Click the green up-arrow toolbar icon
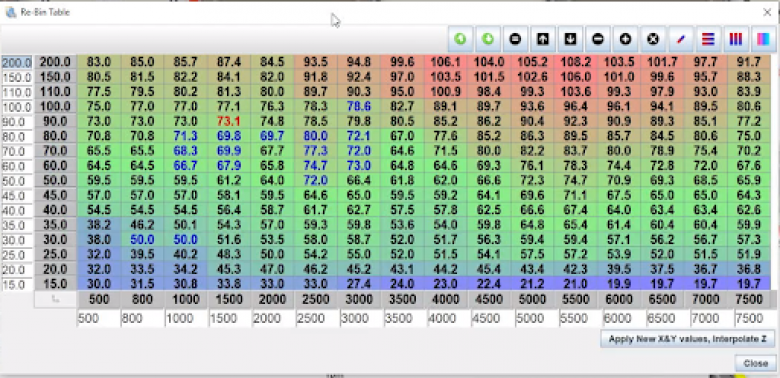This screenshot has width=780, height=378. click(x=460, y=39)
